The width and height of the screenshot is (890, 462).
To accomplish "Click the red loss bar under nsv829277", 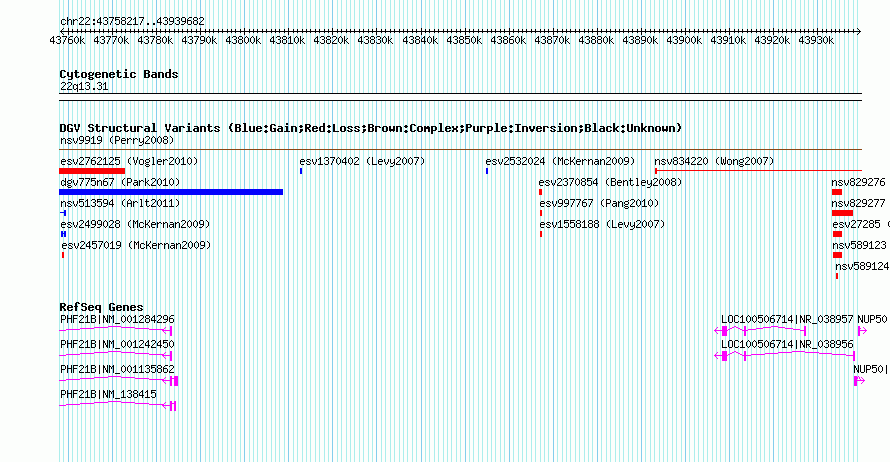I will click(842, 213).
